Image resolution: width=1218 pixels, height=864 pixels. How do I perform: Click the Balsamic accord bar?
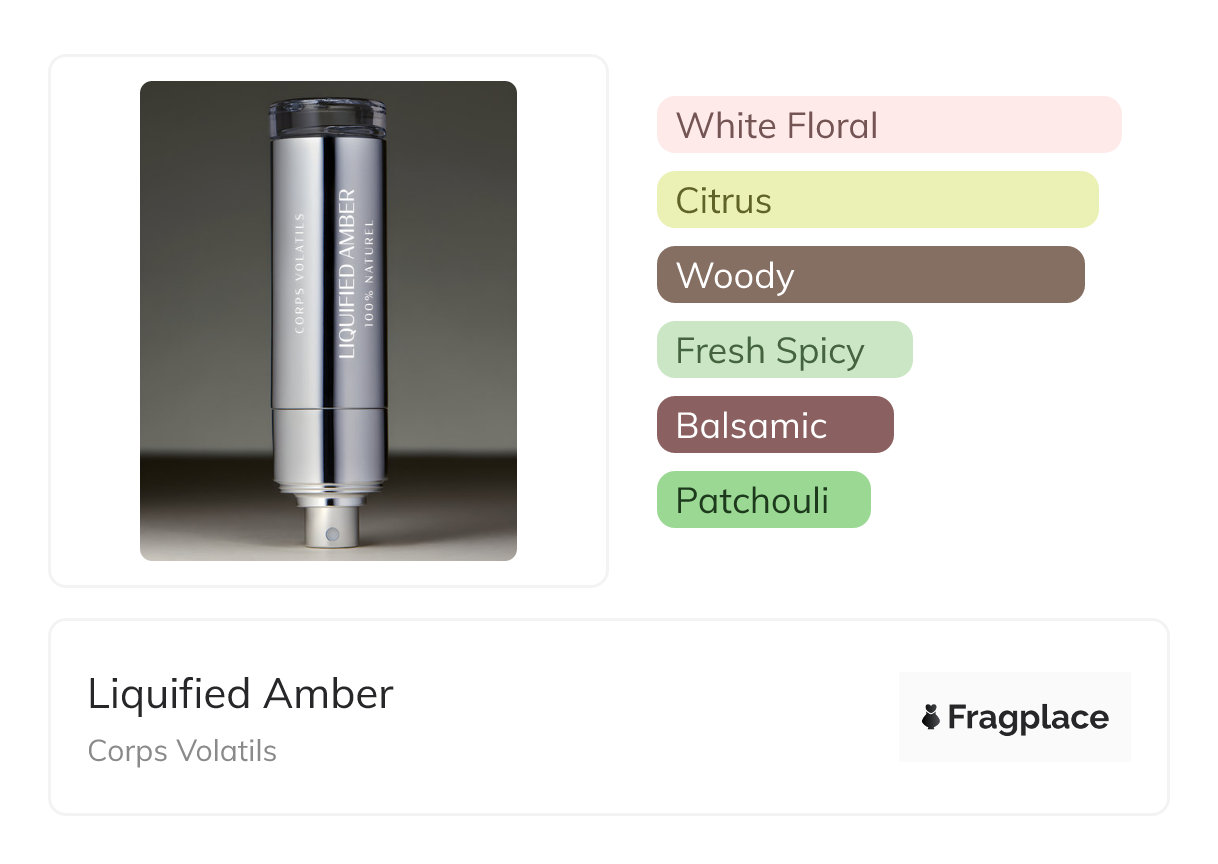(774, 425)
